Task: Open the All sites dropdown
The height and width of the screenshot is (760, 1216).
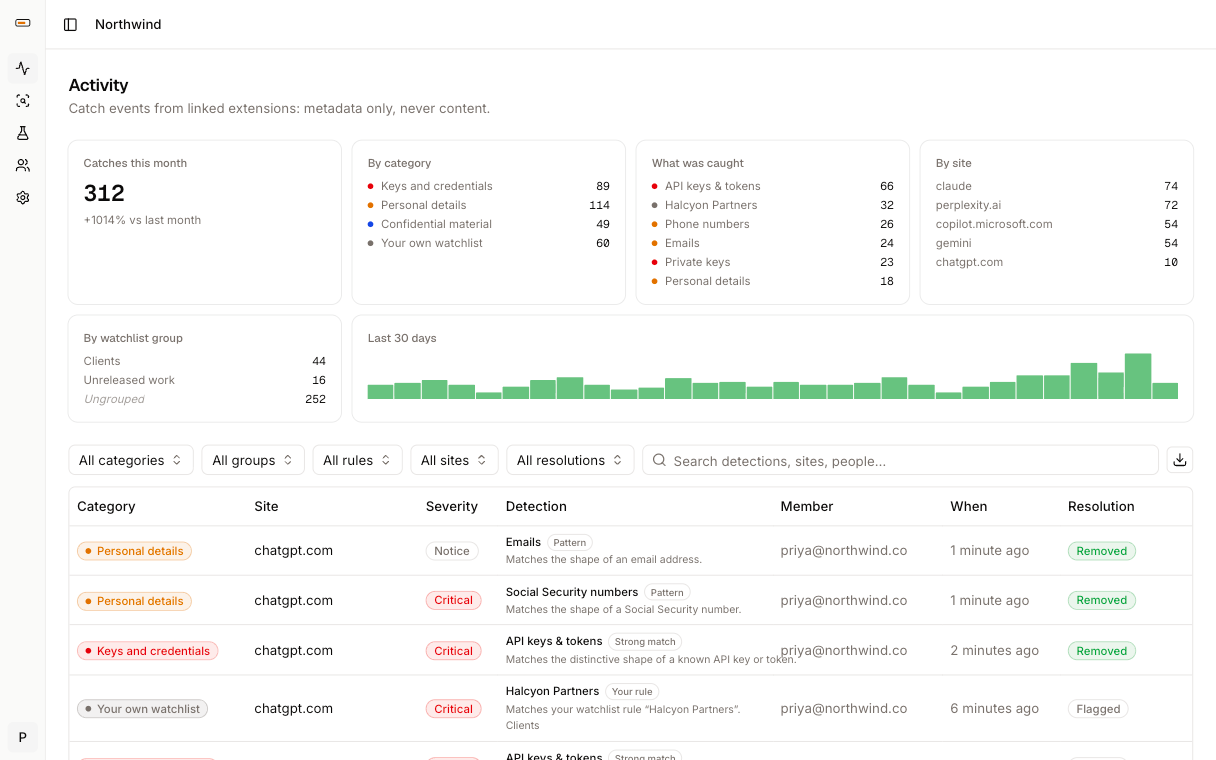Action: coord(454,460)
